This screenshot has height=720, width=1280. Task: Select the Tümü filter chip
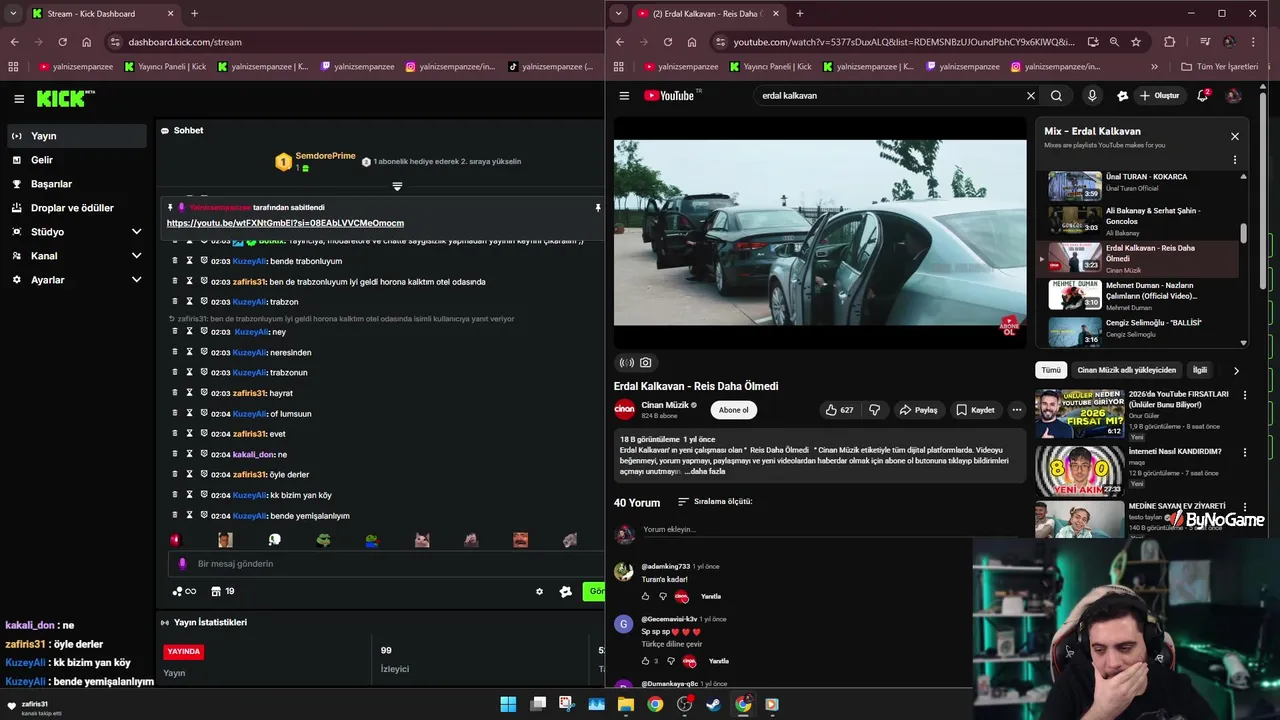(x=1050, y=370)
